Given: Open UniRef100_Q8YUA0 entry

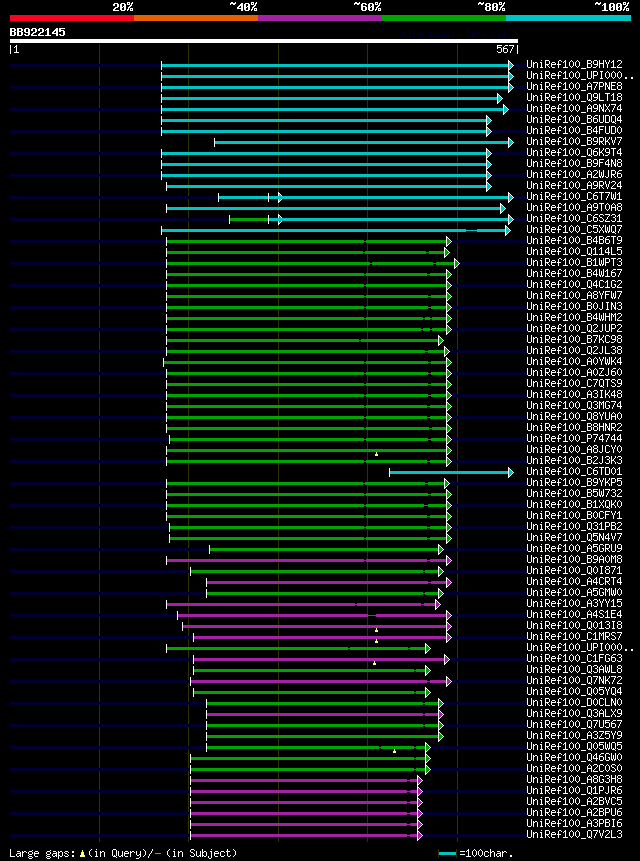Looking at the screenshot, I should (x=574, y=416).
